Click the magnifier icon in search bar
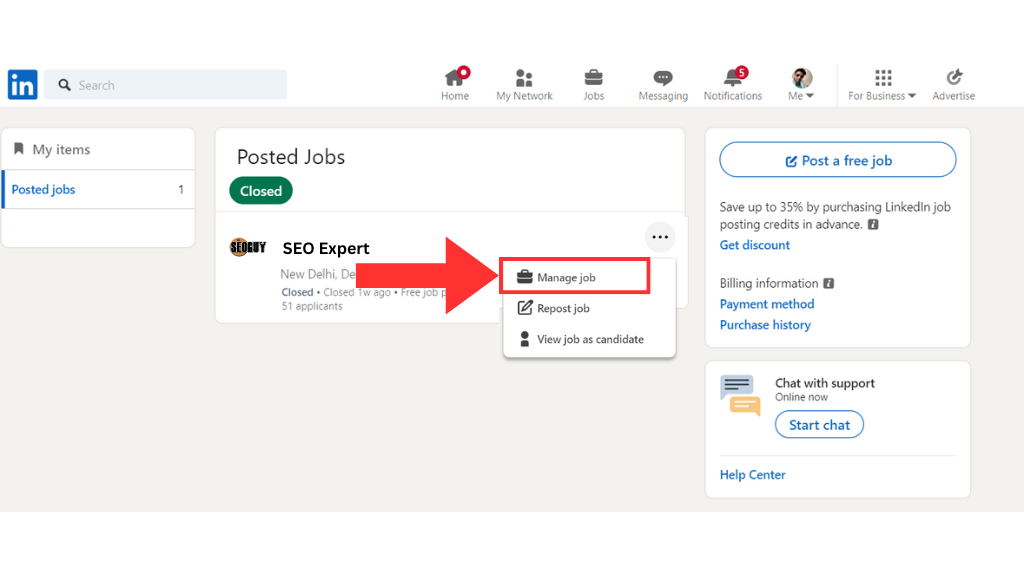 (64, 85)
